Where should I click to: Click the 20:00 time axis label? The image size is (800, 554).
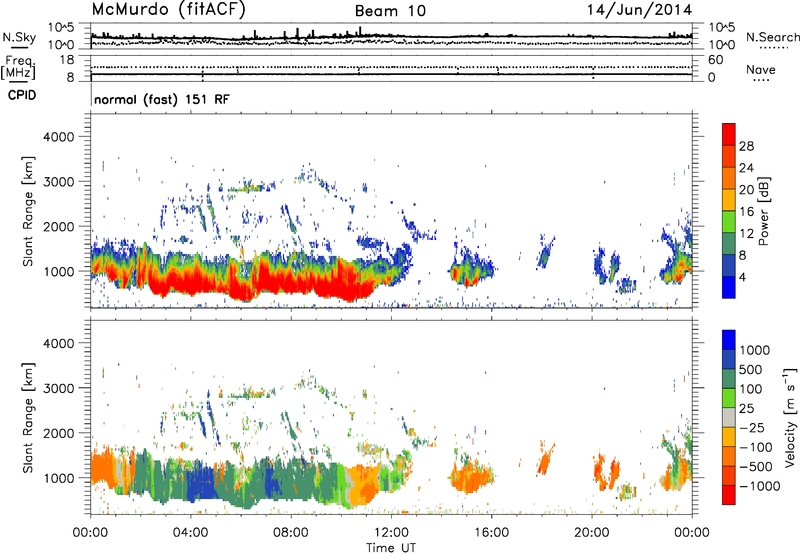coord(591,533)
